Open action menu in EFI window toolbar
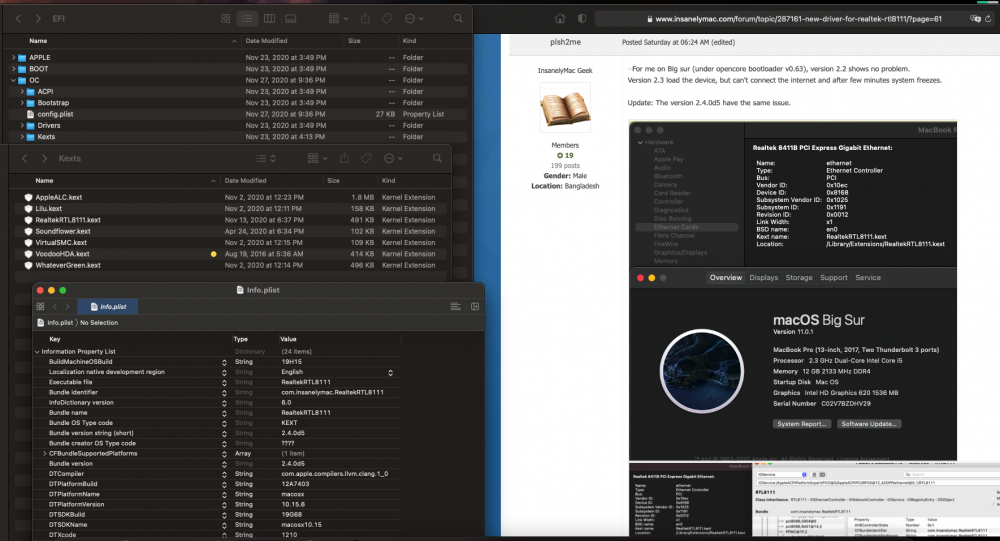Screen dimensions: 1000x541 point(414,19)
